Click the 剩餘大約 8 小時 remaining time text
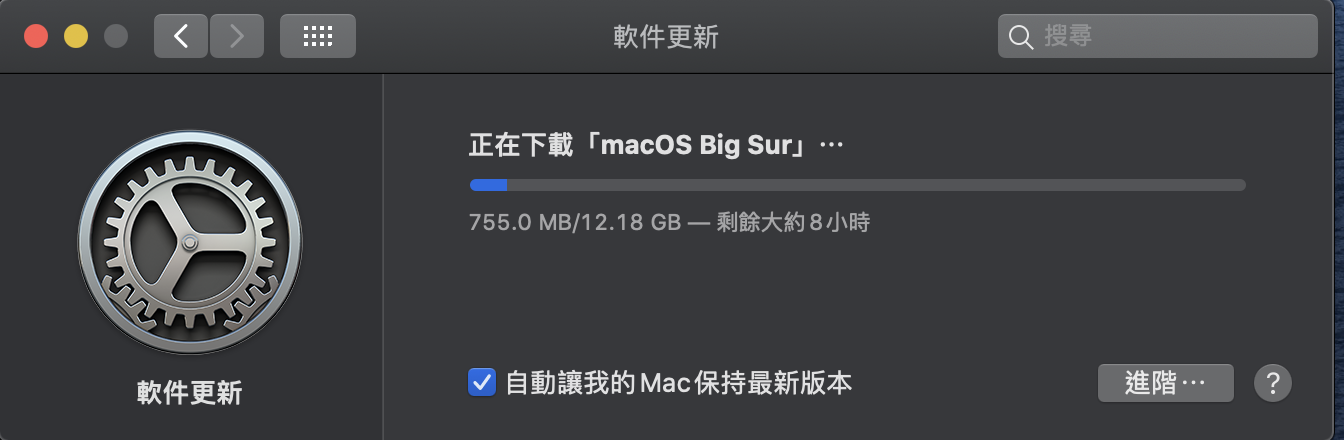This screenshot has height=440, width=1344. [793, 222]
